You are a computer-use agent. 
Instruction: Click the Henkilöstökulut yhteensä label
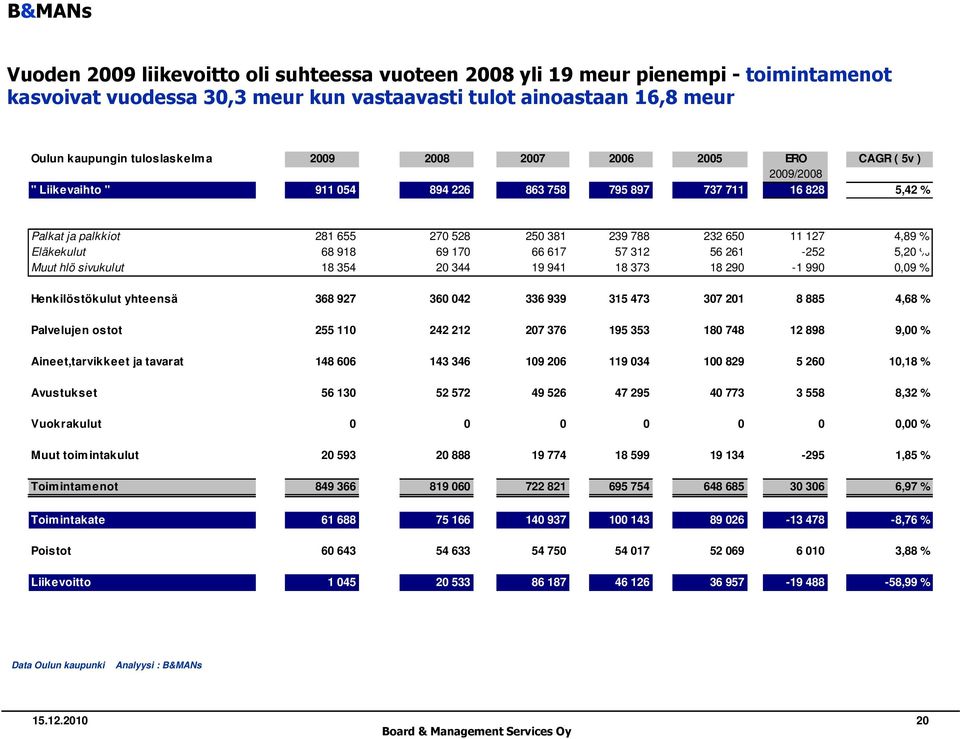104,299
